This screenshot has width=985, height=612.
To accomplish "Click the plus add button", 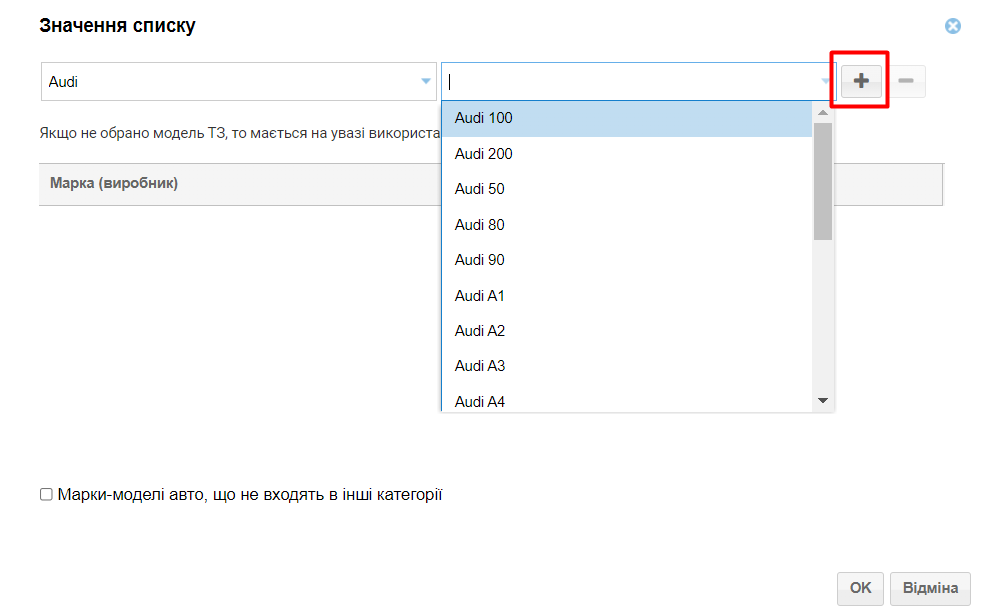I will [x=861, y=81].
